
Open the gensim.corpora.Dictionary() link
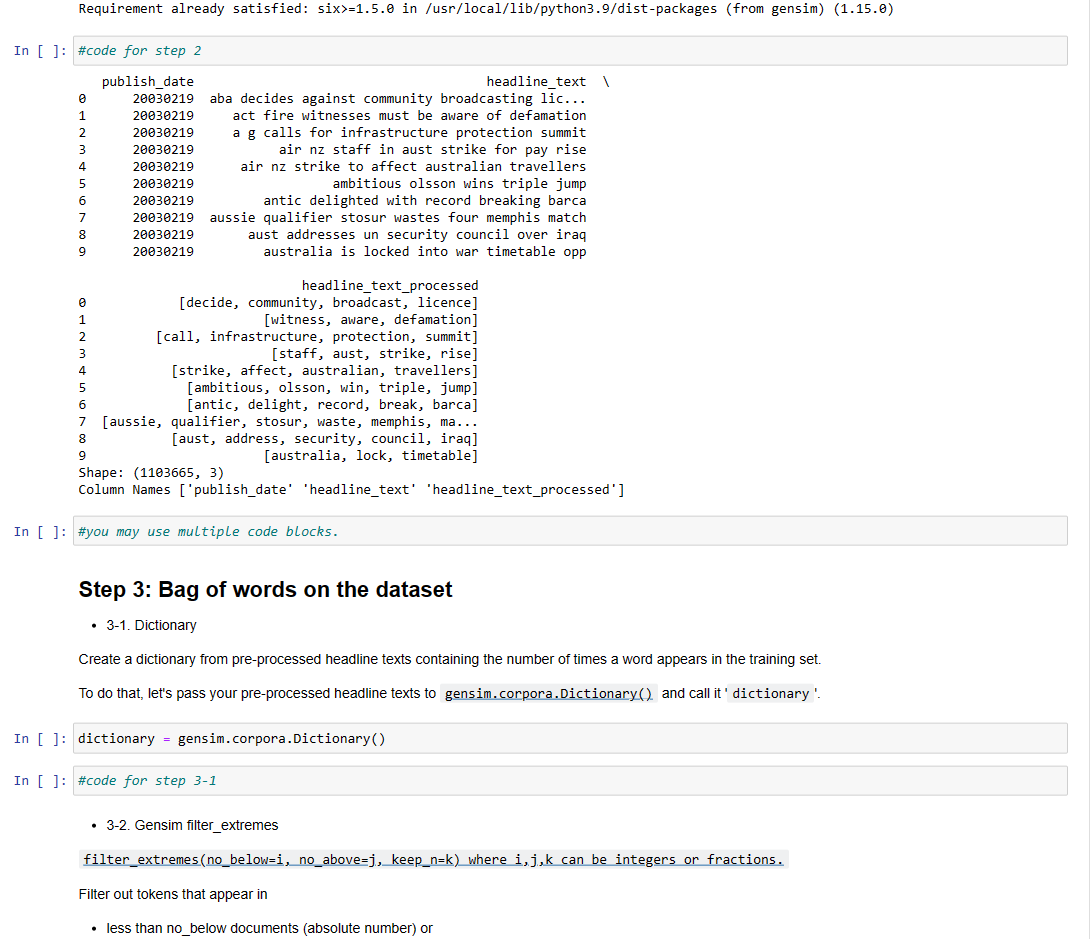(x=548, y=694)
